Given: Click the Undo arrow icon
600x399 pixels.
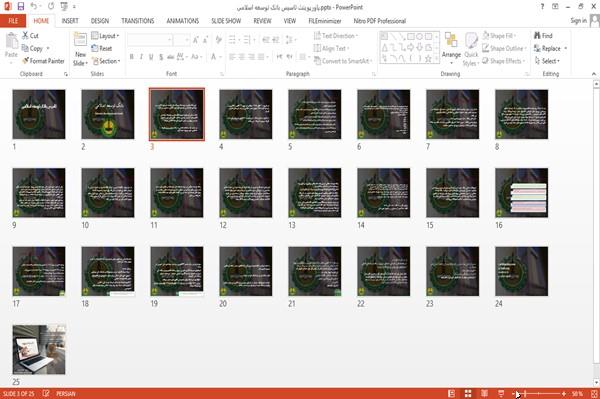Looking at the screenshot, I should coord(34,7).
